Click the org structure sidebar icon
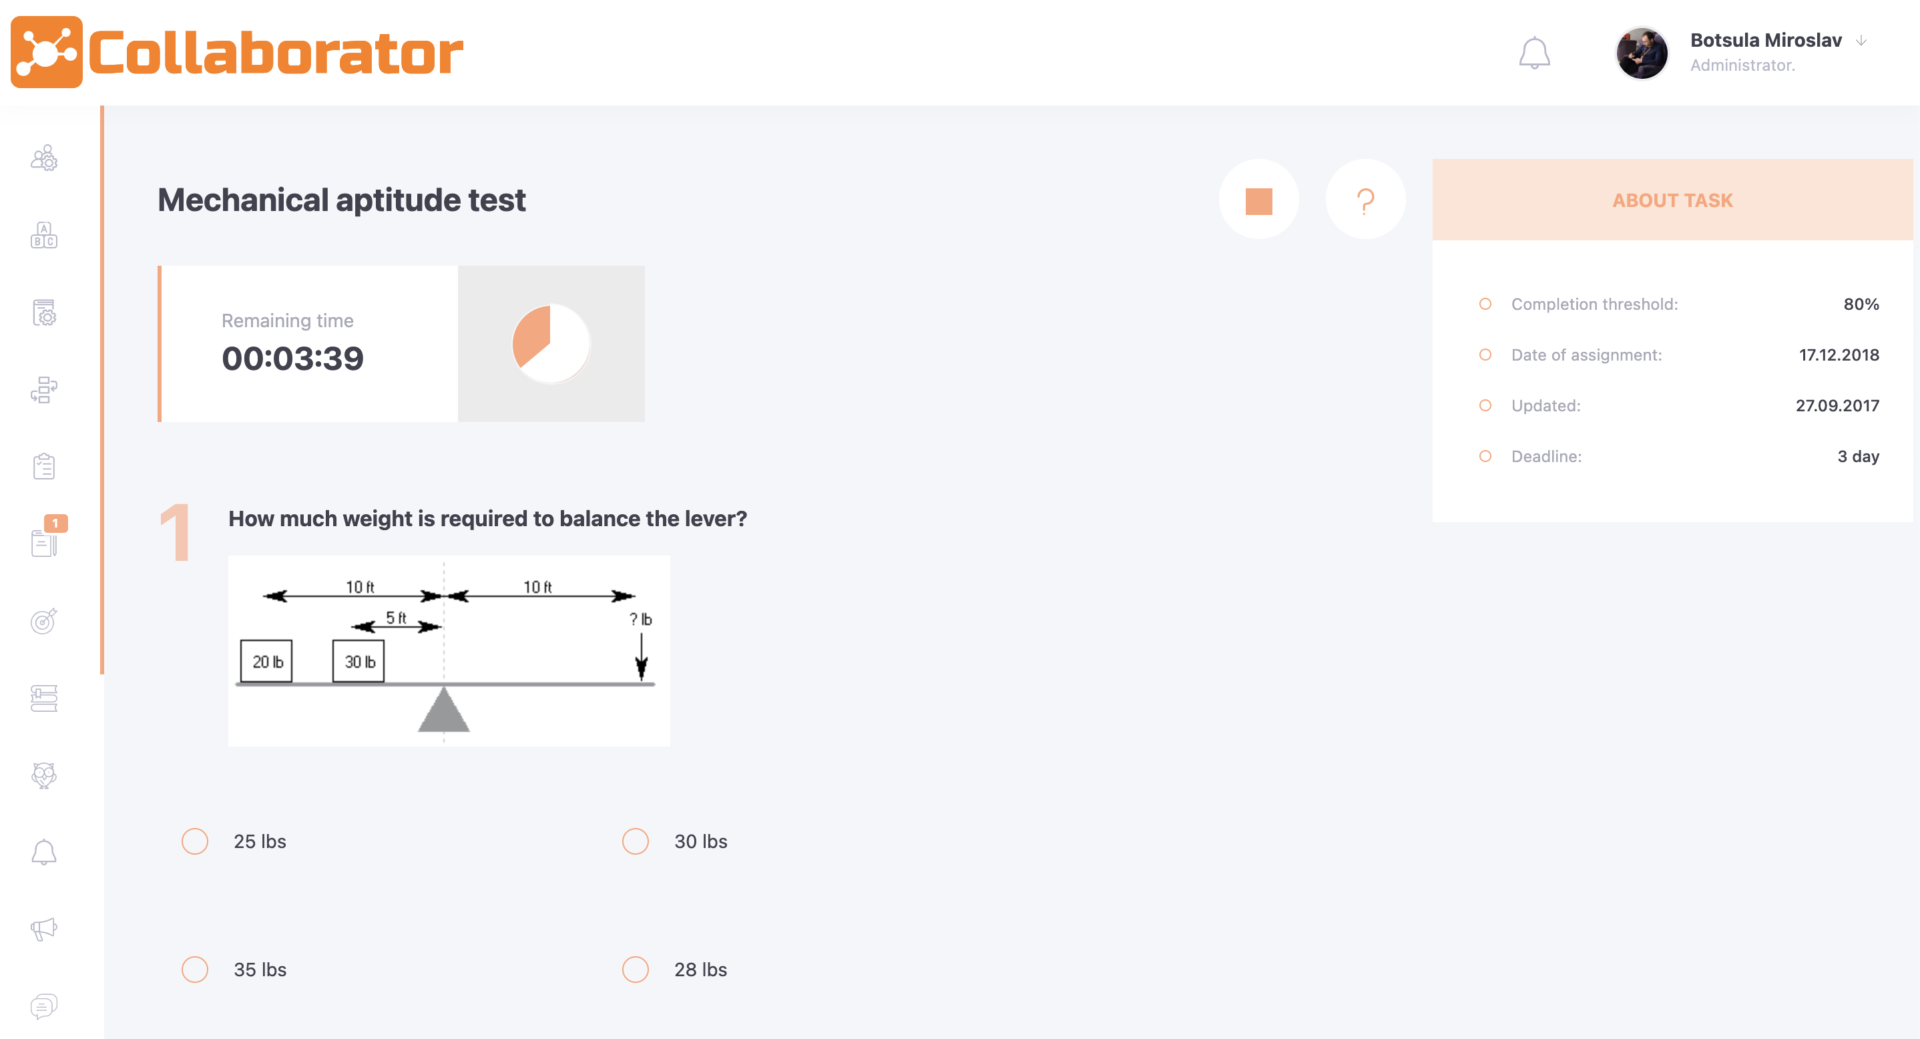Viewport: 1920px width, 1039px height. click(44, 390)
